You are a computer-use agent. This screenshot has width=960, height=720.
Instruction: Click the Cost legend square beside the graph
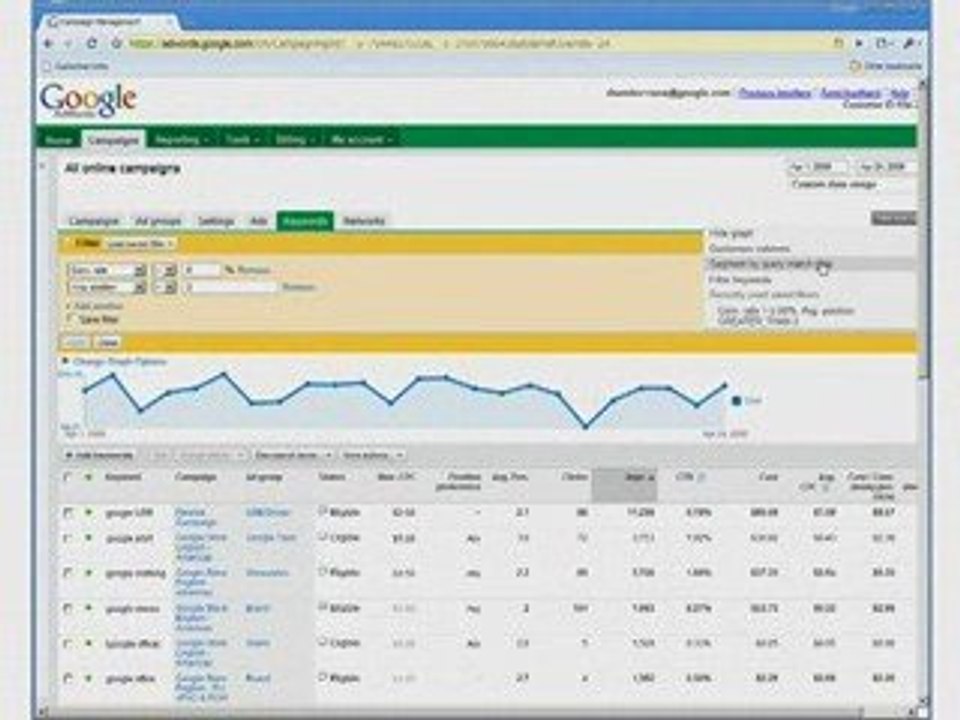737,401
